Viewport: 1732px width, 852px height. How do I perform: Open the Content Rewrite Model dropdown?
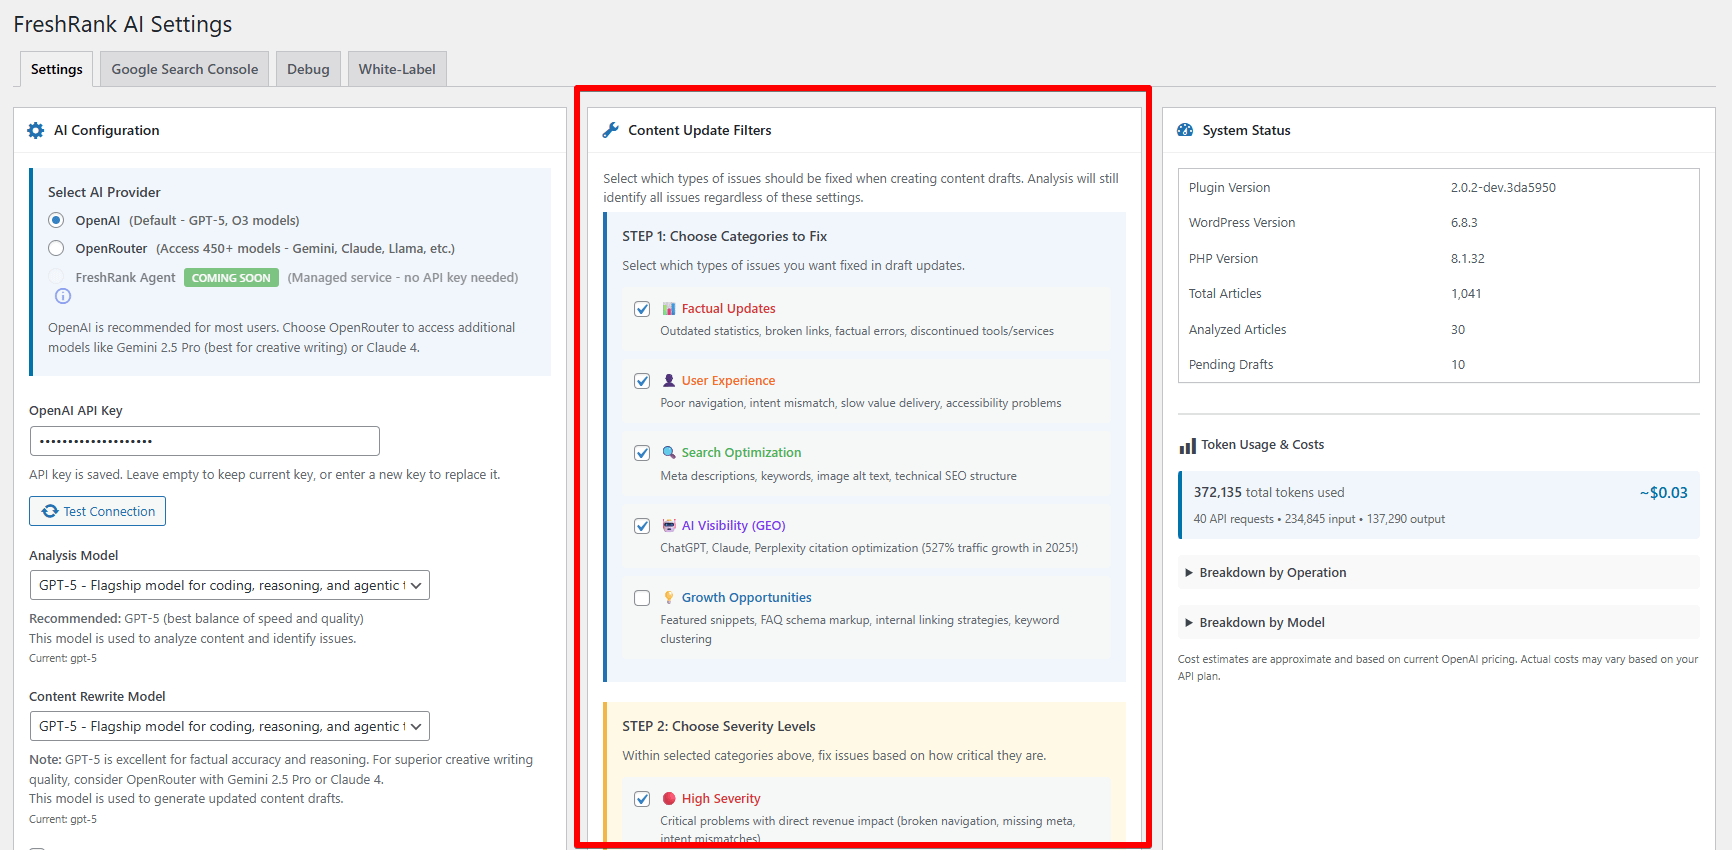(x=230, y=726)
